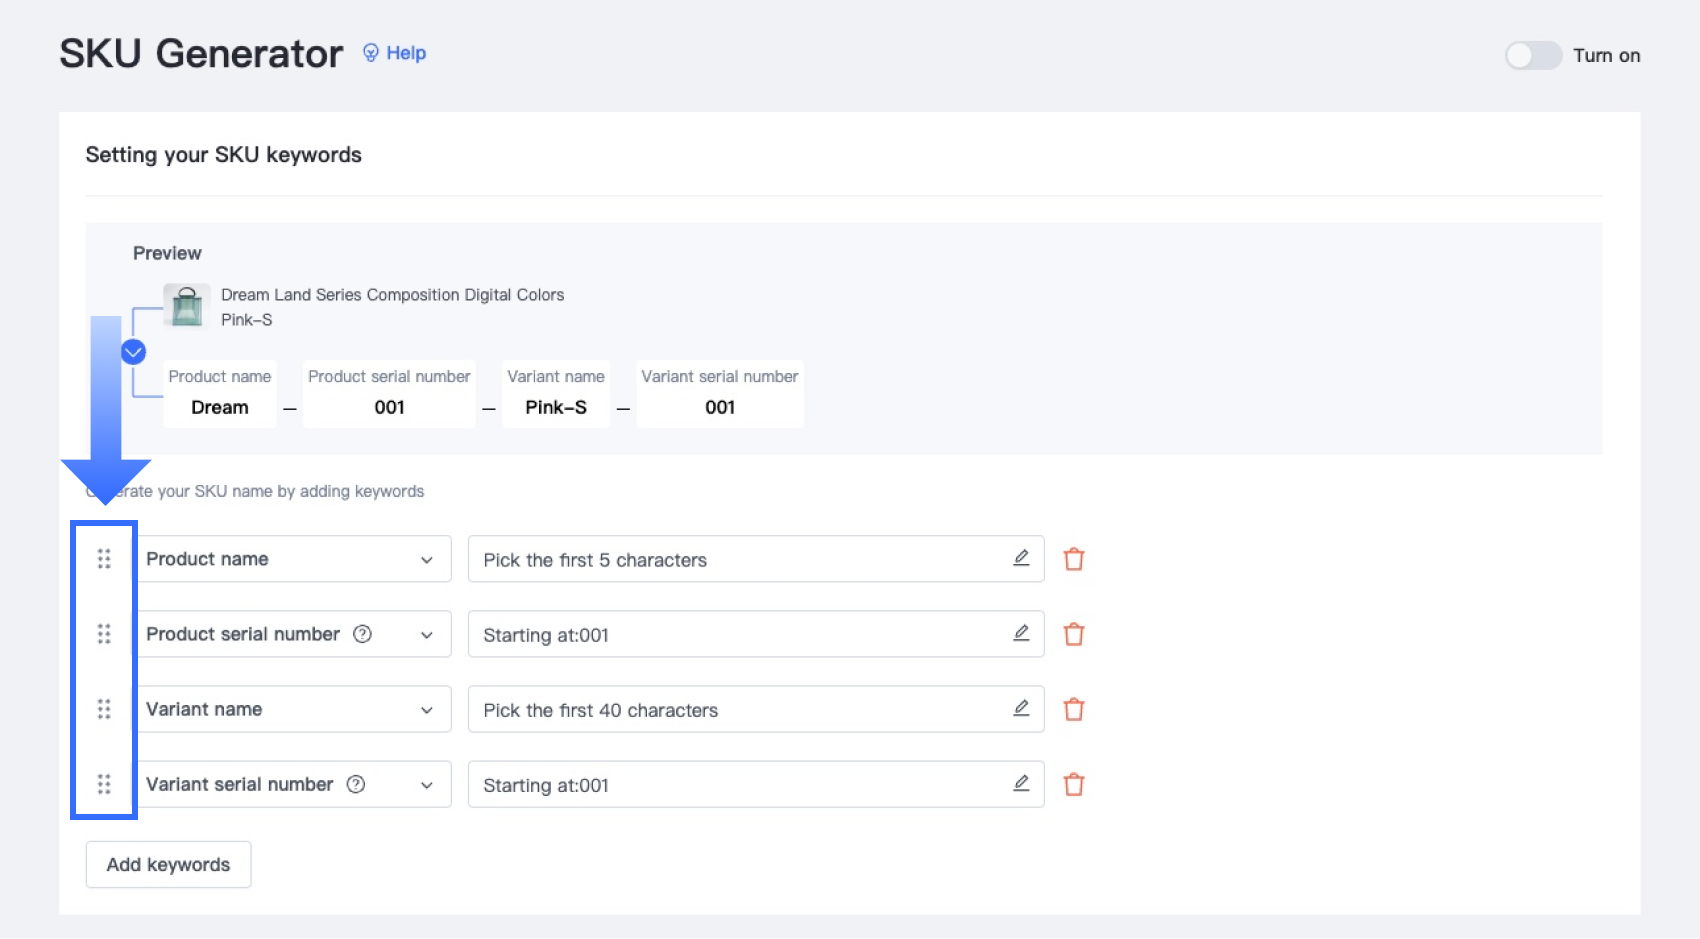Screen dimensions: 1700x939
Task: Click drag handle beside Variant serial number
Action: pos(104,784)
